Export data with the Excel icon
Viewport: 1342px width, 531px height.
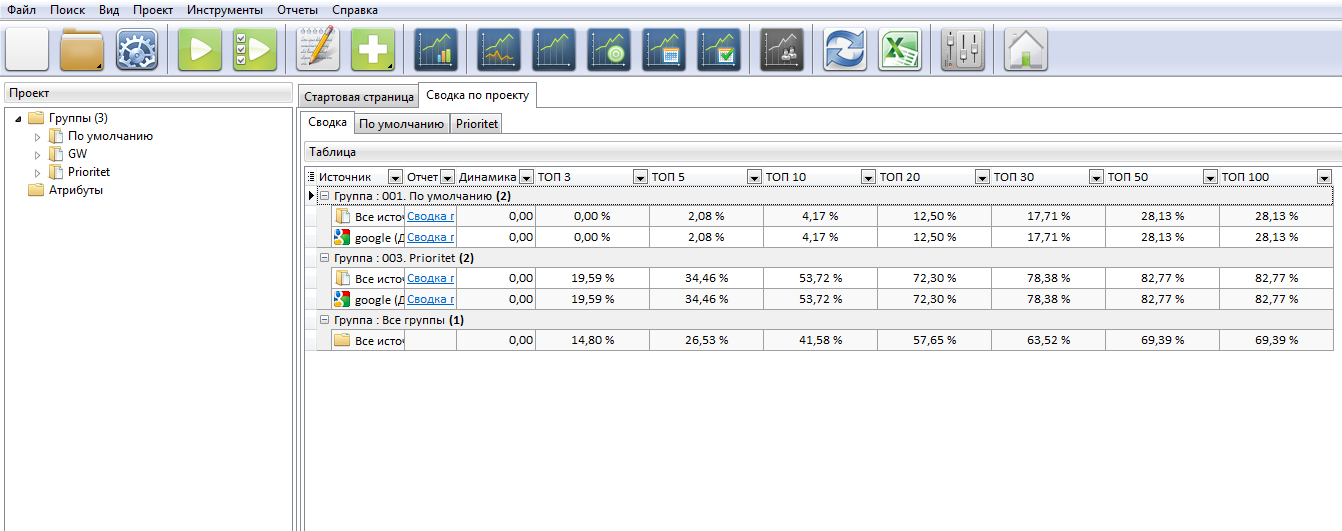[899, 49]
